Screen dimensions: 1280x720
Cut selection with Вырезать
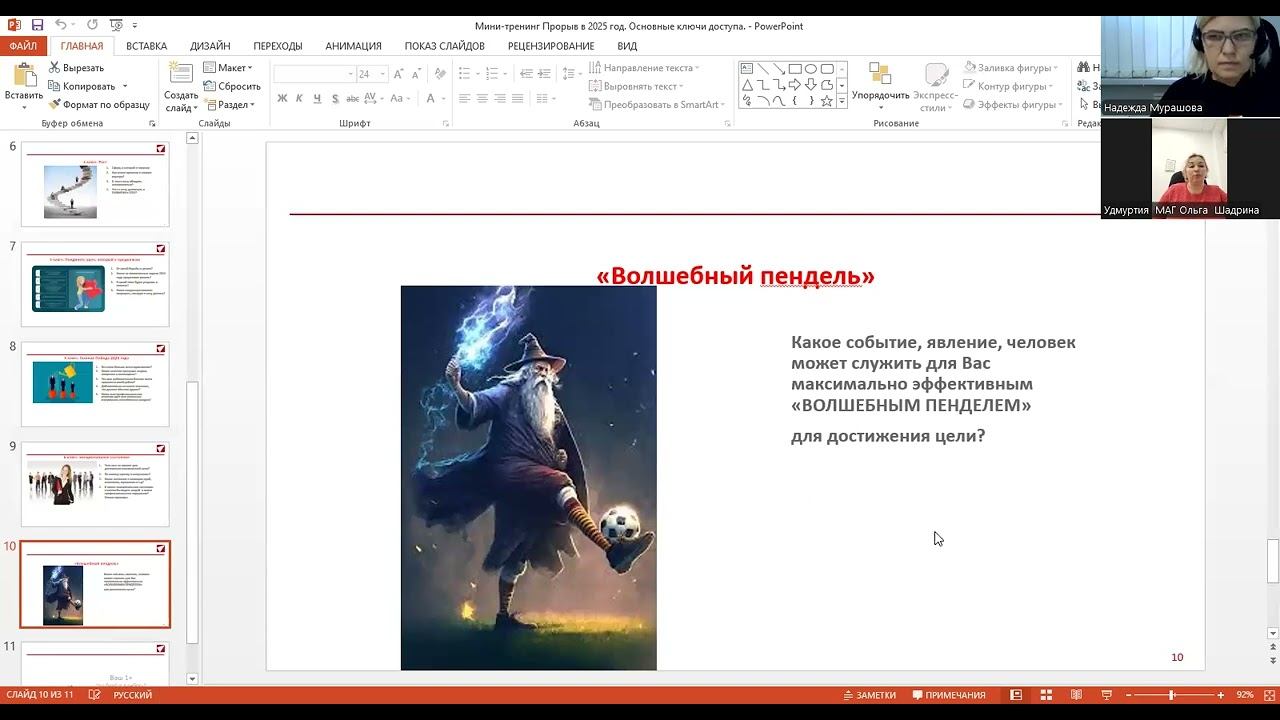[x=76, y=68]
